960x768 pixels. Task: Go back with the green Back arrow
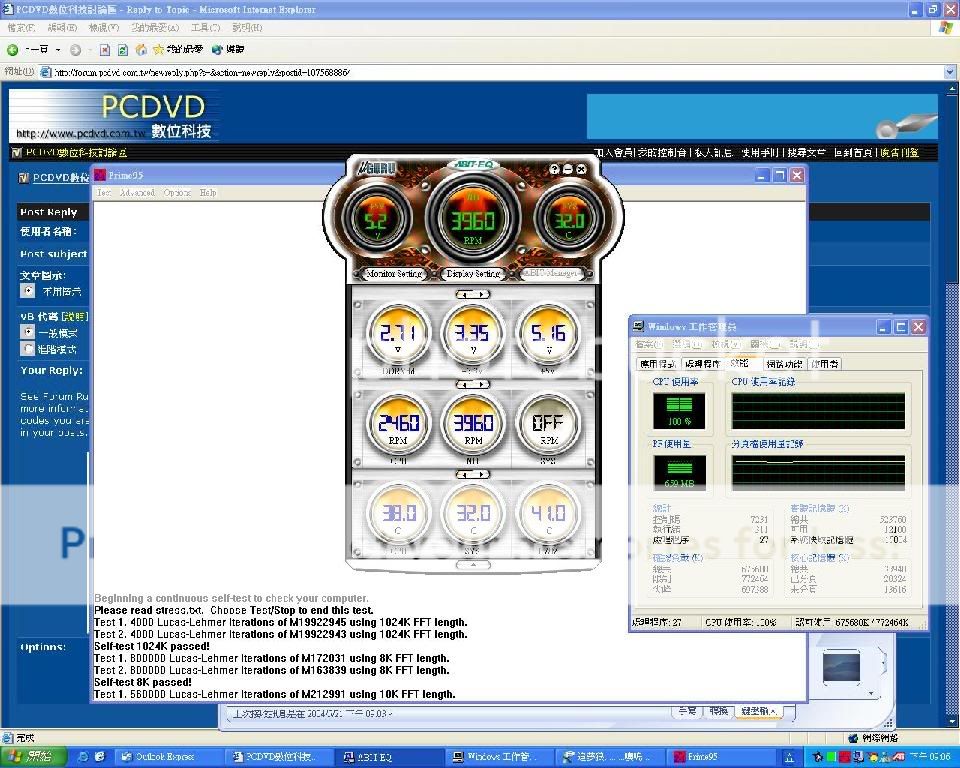tap(12, 50)
